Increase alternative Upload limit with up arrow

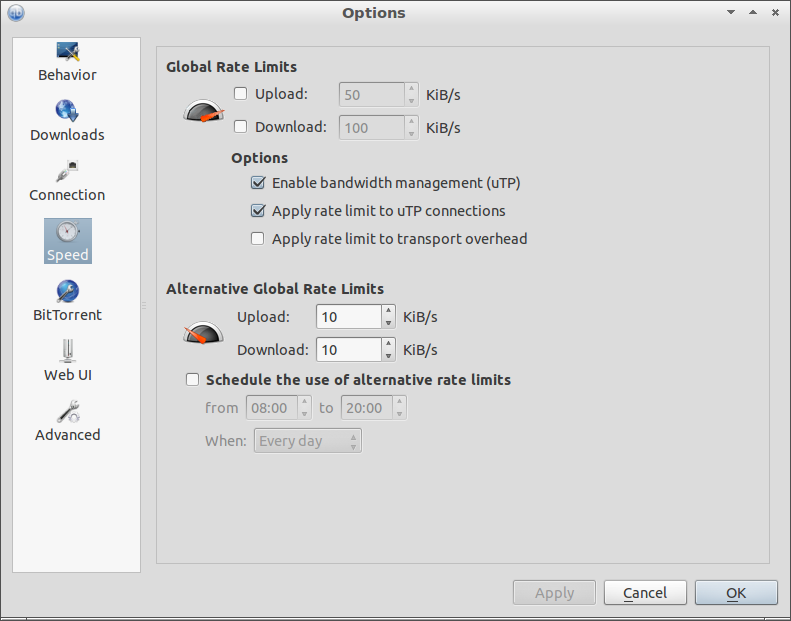click(388, 311)
